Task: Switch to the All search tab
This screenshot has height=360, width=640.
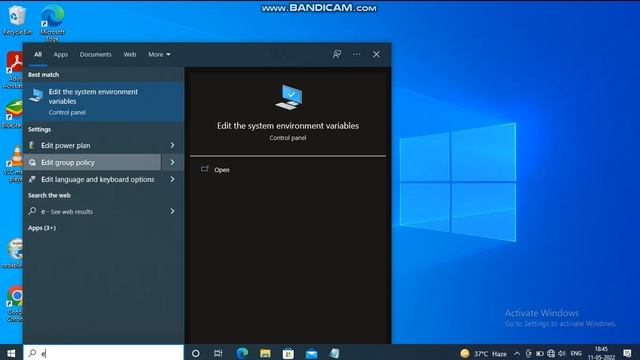Action: coord(38,54)
